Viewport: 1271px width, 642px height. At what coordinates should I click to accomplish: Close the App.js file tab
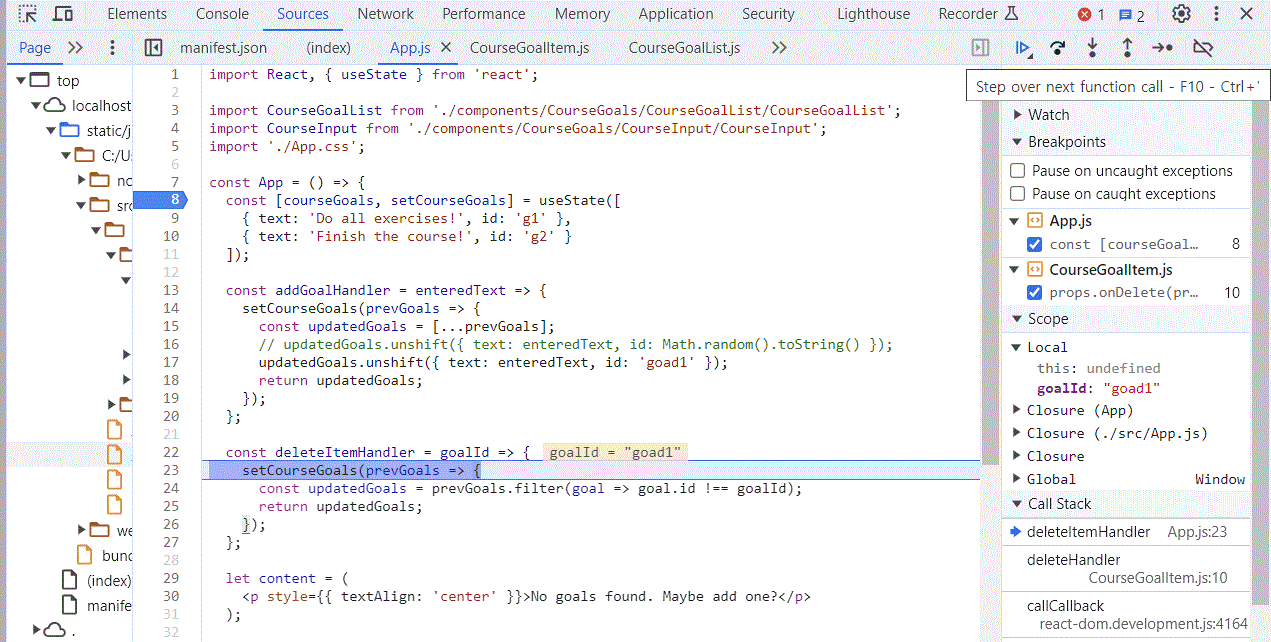(446, 48)
